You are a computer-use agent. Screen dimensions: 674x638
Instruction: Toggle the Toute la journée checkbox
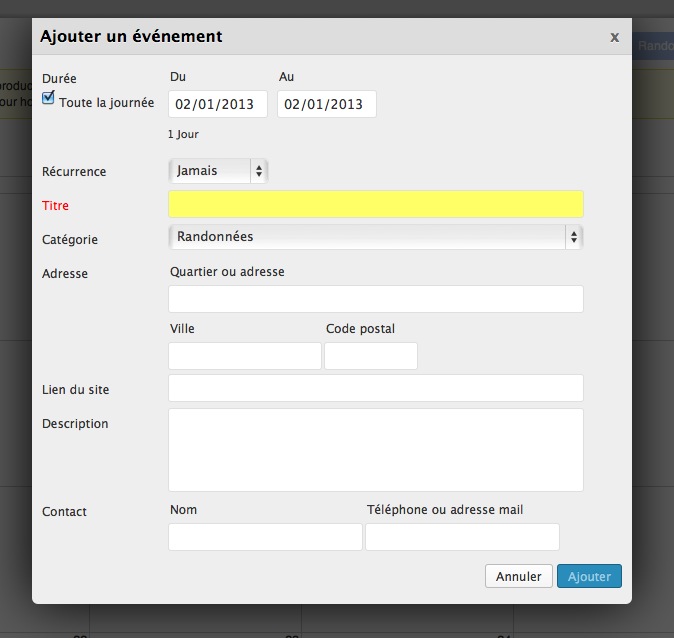[x=48, y=99]
